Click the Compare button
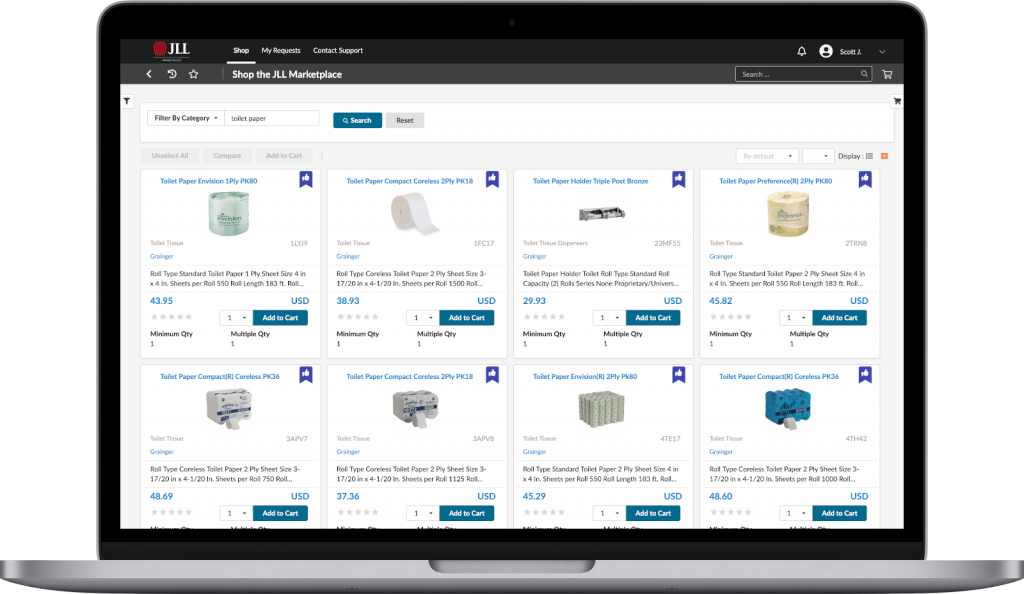The width and height of the screenshot is (1024, 594). [227, 156]
